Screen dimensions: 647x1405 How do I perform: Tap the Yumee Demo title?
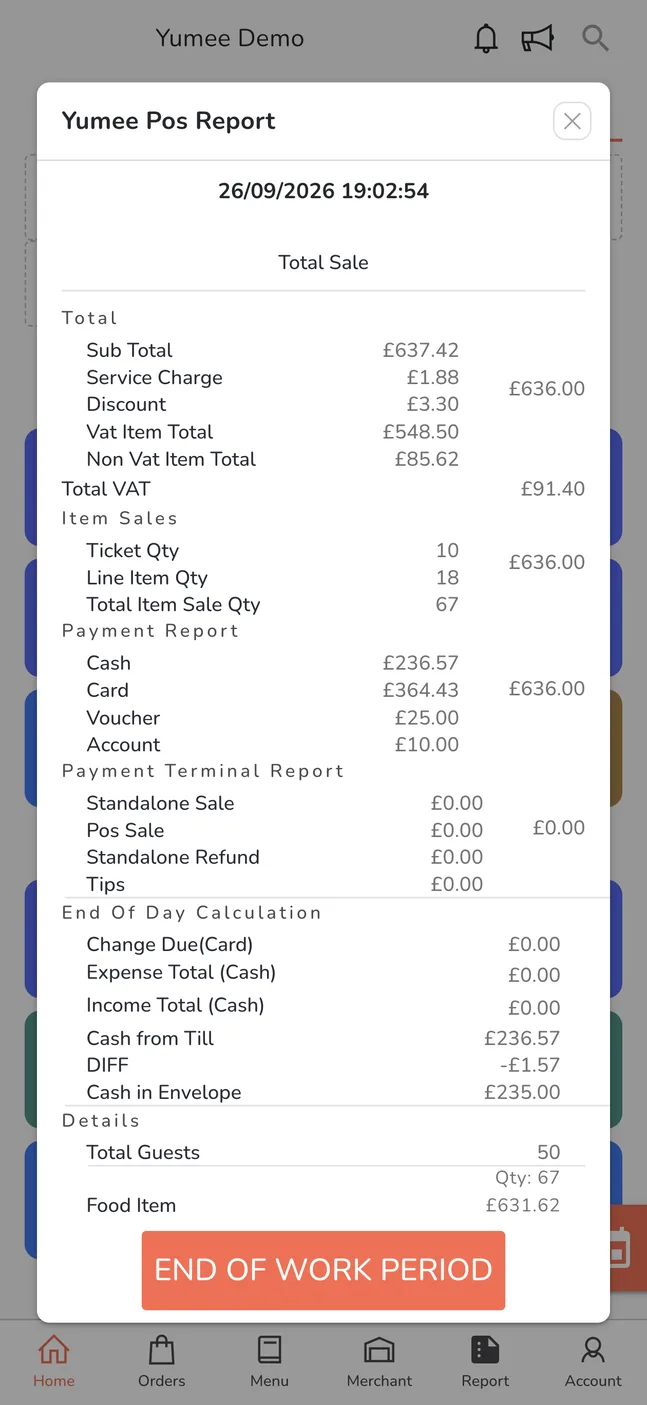tap(230, 38)
